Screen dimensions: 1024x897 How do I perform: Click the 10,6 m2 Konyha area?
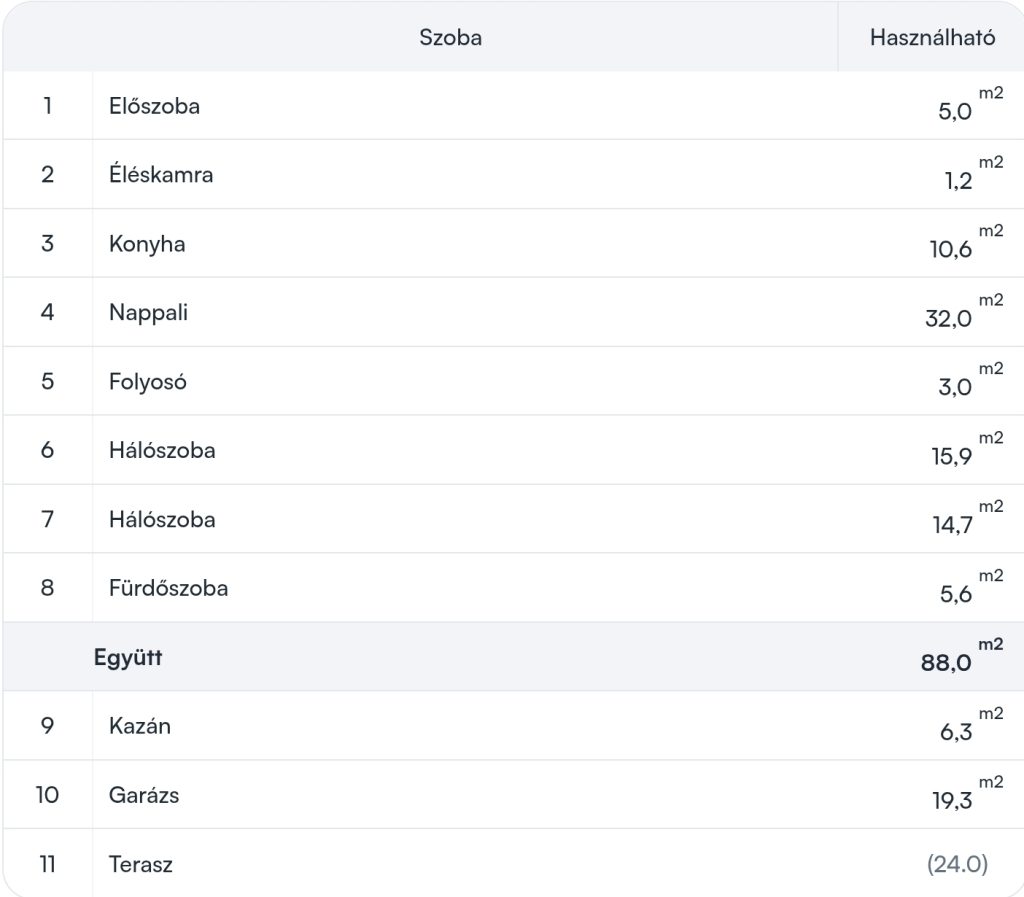tap(966, 243)
